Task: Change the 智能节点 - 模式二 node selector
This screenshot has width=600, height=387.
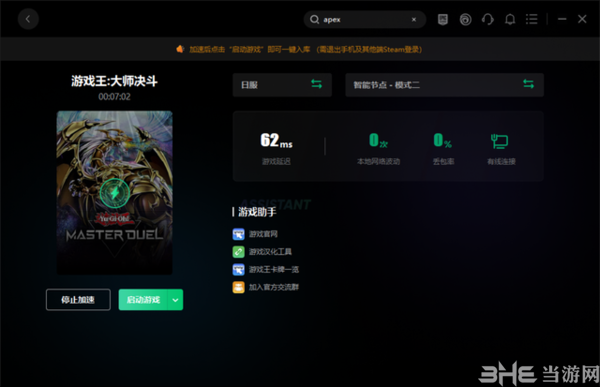Action: click(444, 85)
